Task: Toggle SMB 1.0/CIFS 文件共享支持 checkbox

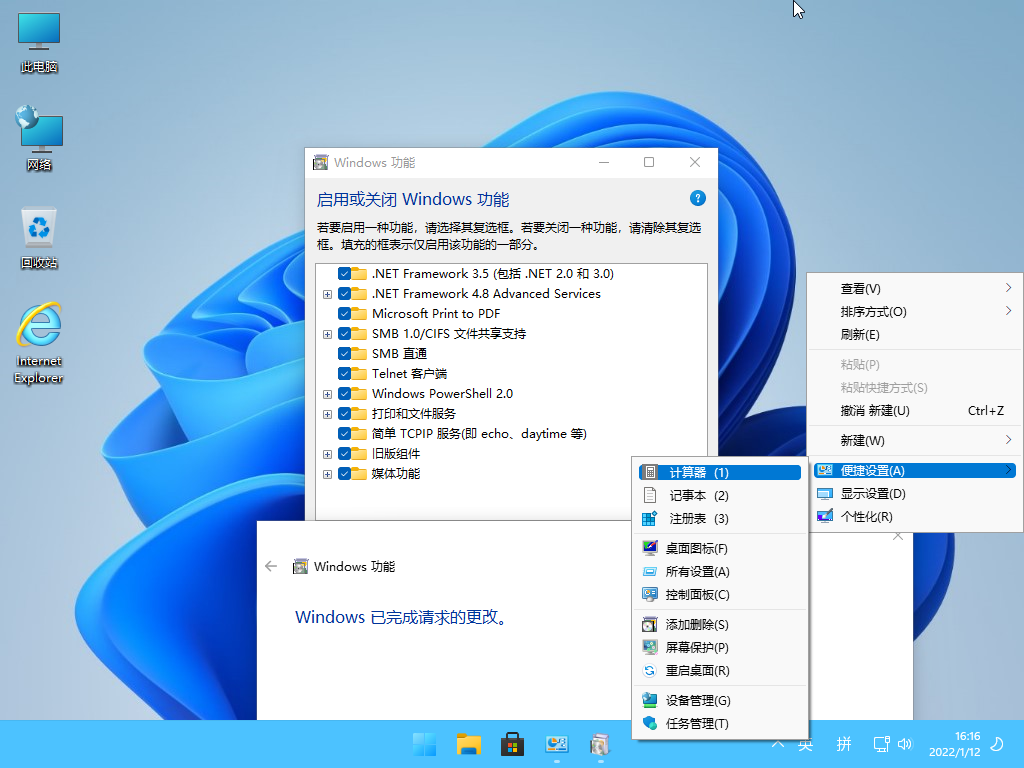Action: pos(344,334)
